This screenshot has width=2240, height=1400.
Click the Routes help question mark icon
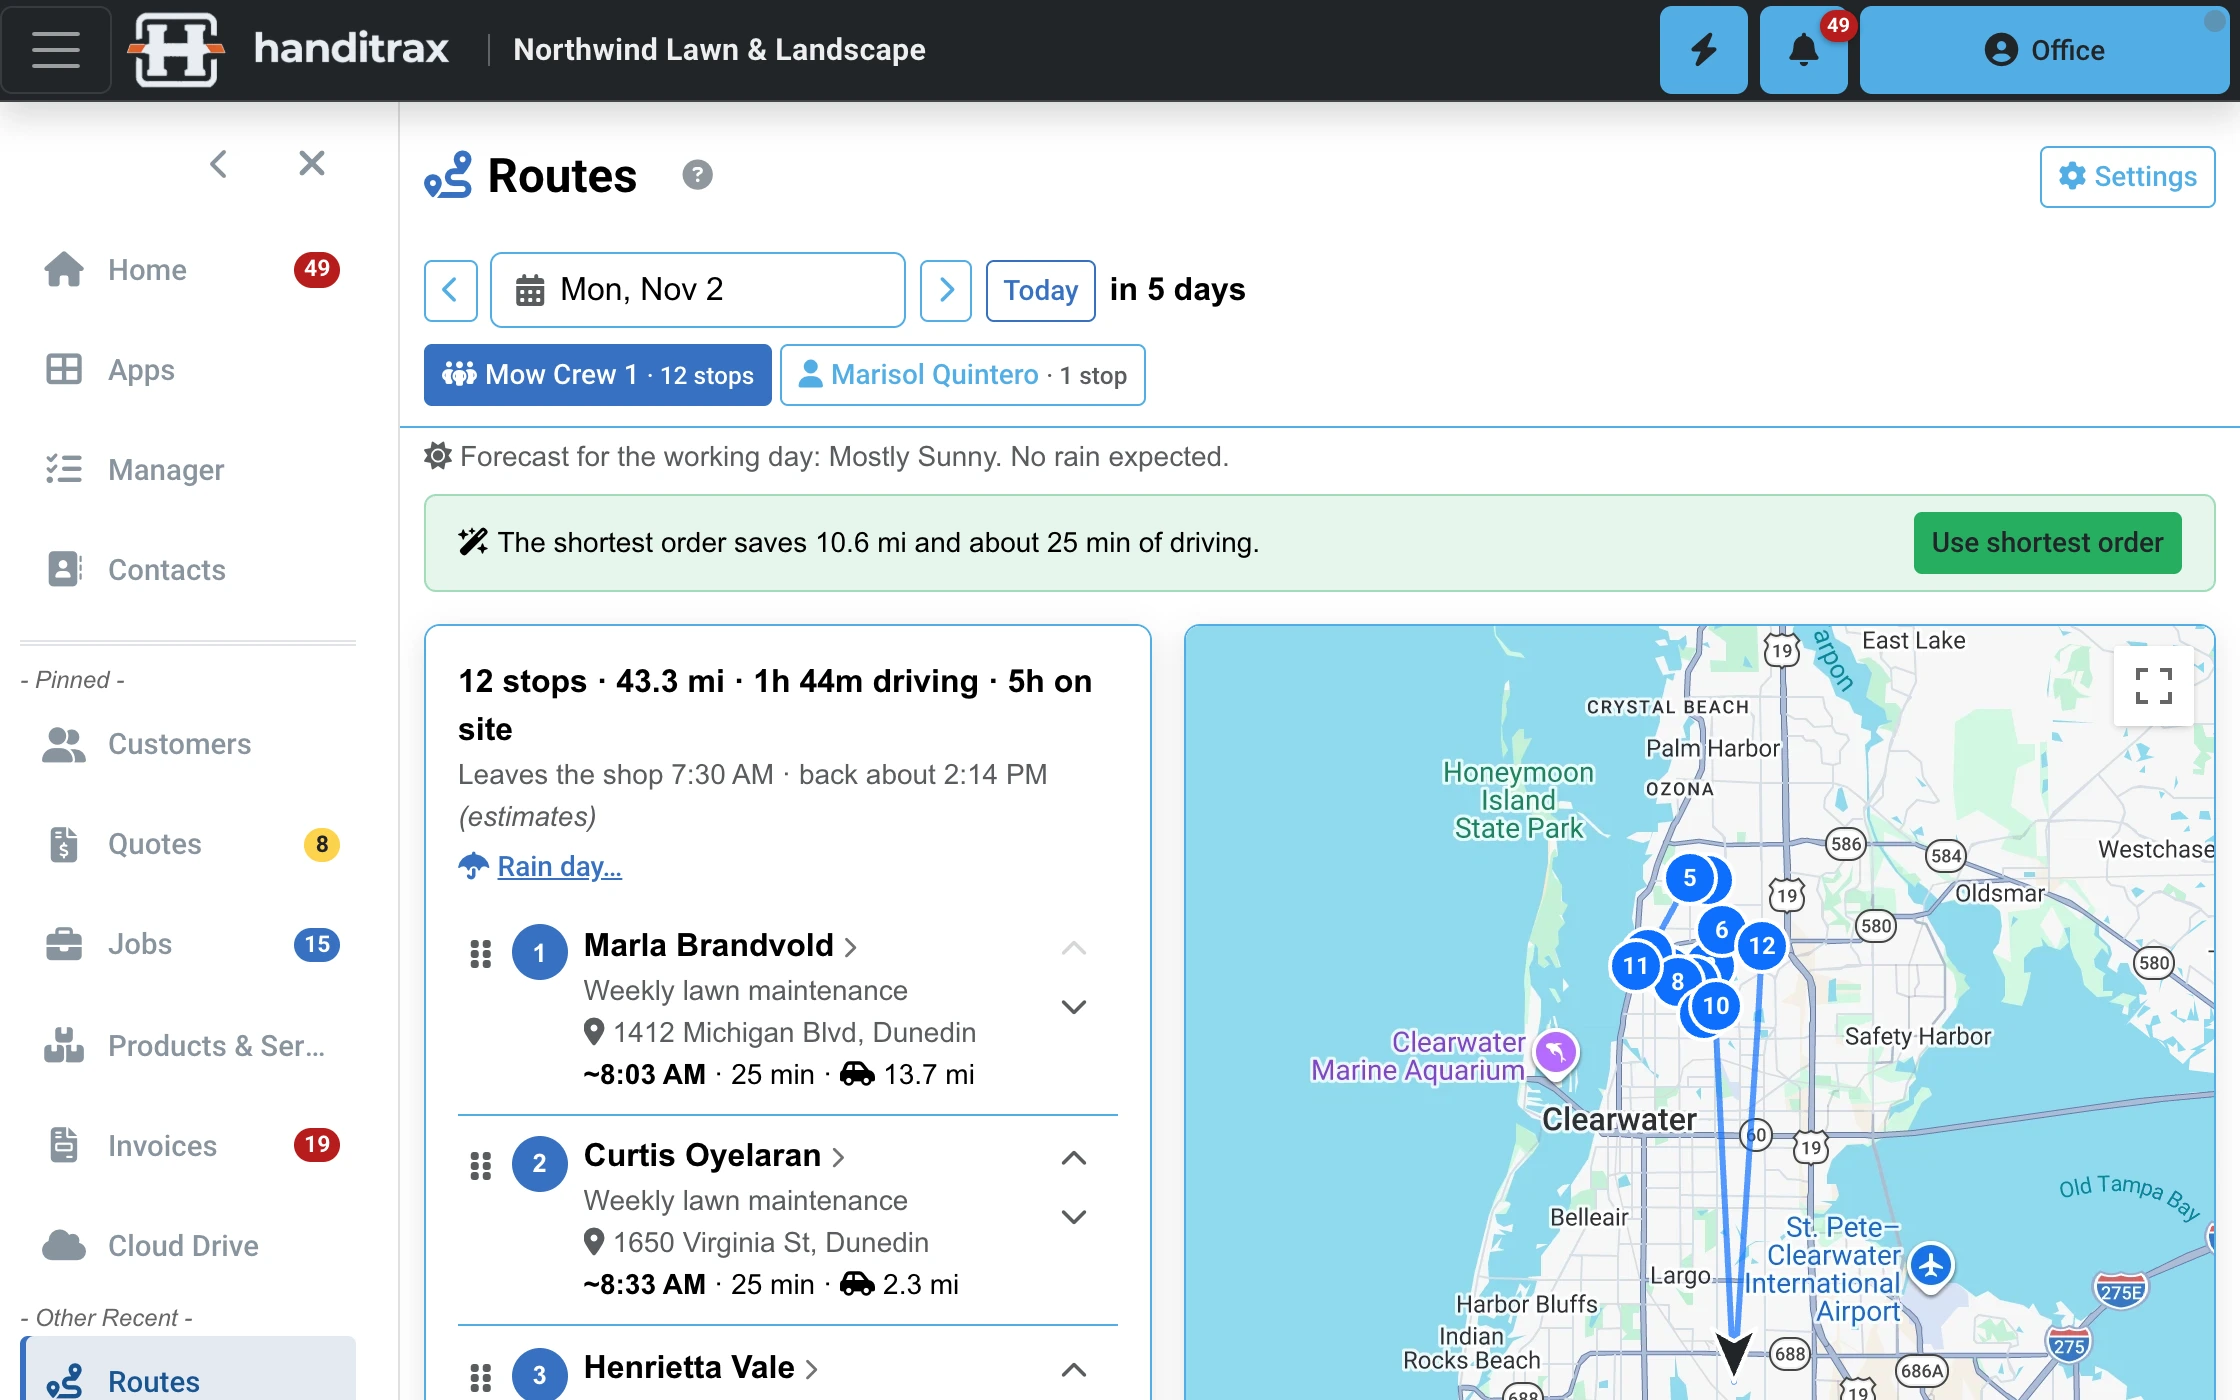pos(697,175)
